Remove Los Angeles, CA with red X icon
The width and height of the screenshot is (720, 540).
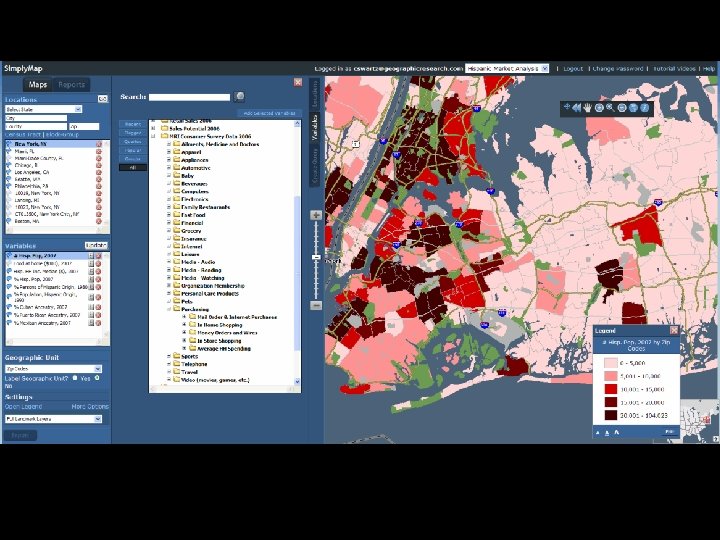(x=99, y=172)
